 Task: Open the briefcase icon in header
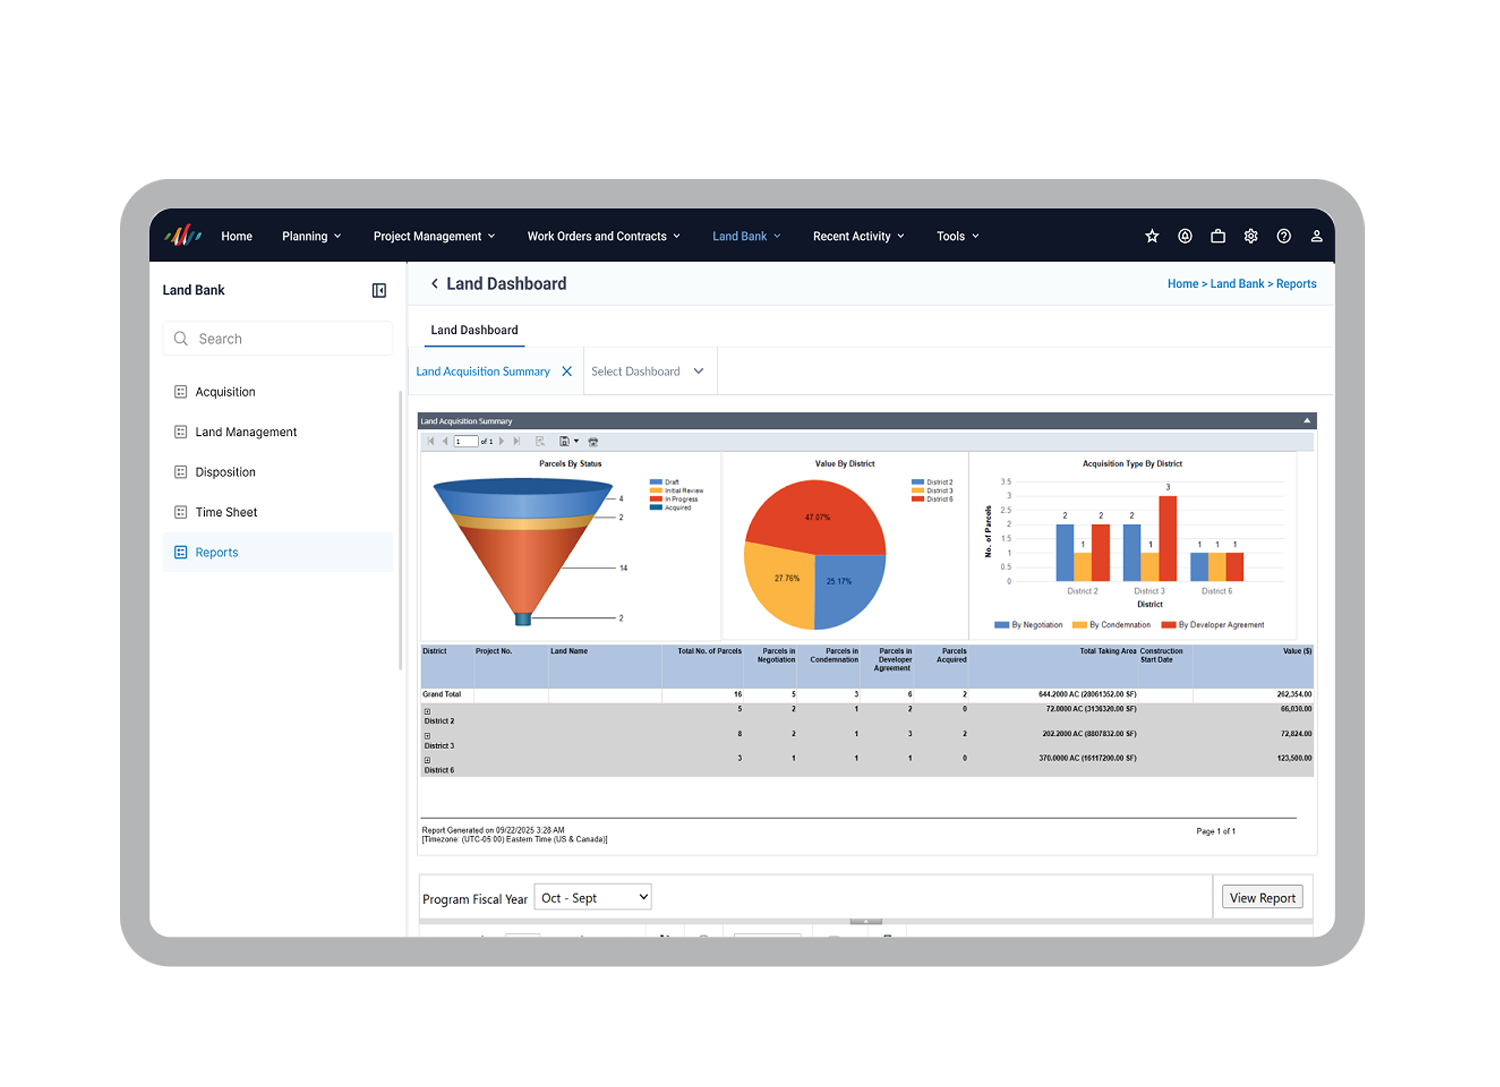1217,236
